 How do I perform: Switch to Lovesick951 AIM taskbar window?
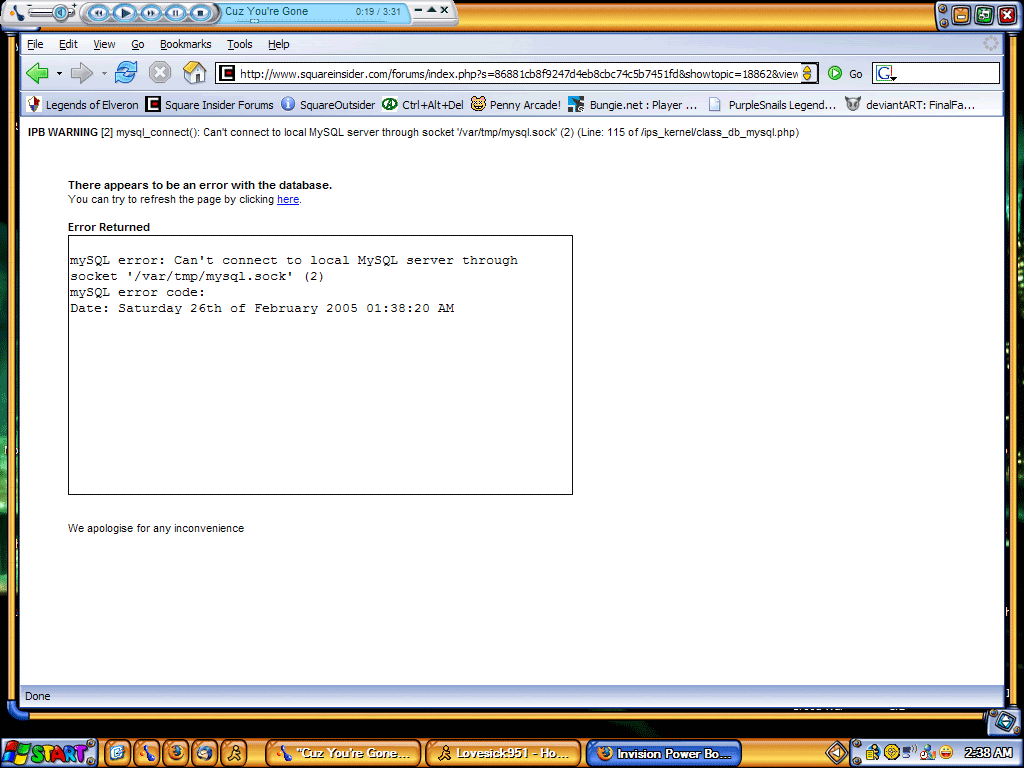click(503, 753)
